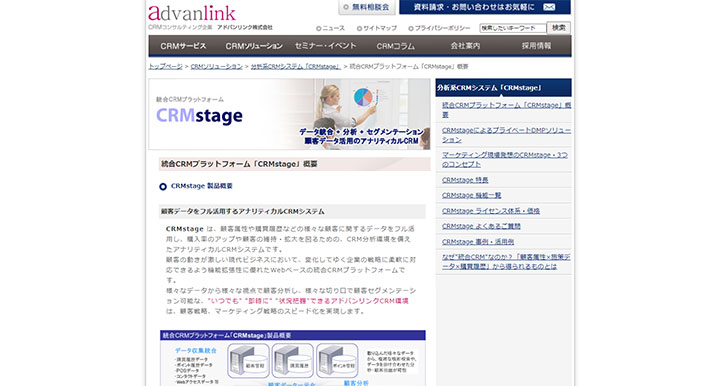Click the CRMstage 製品概要 anchor link
The image size is (720, 386).
[202, 186]
